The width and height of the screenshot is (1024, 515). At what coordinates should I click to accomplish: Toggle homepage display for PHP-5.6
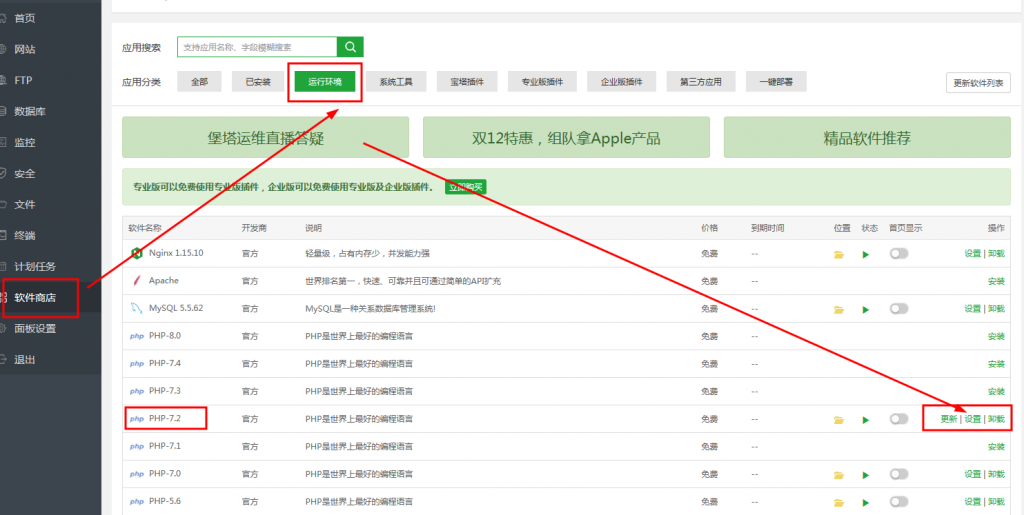[x=899, y=501]
